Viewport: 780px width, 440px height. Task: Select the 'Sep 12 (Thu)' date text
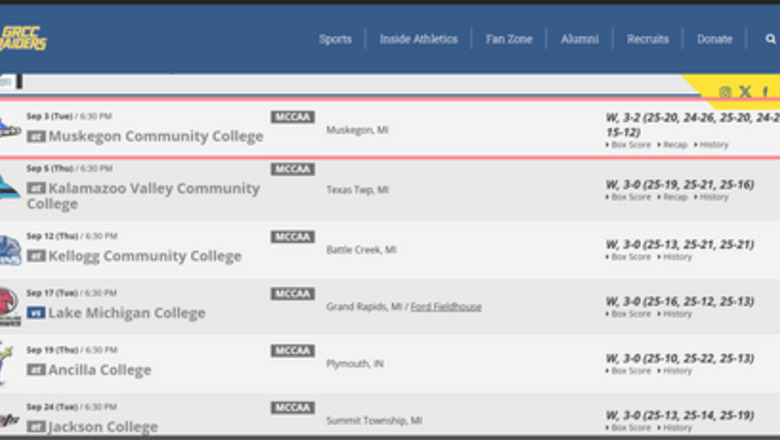coord(52,236)
